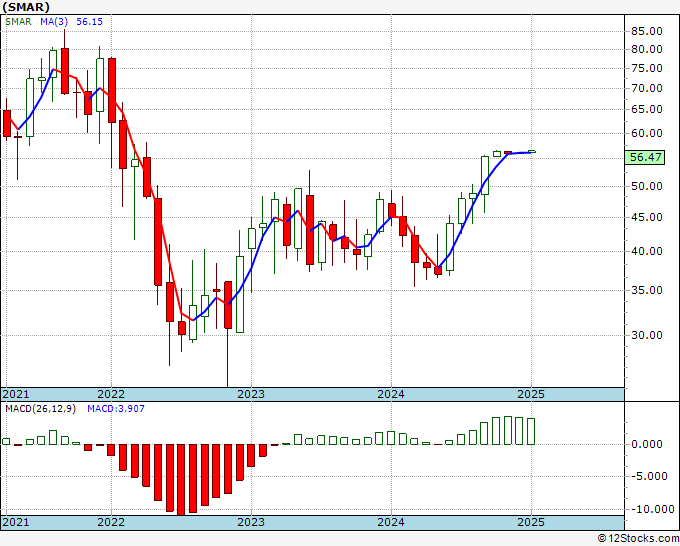Click the 50.00 price axis label

(x=647, y=186)
